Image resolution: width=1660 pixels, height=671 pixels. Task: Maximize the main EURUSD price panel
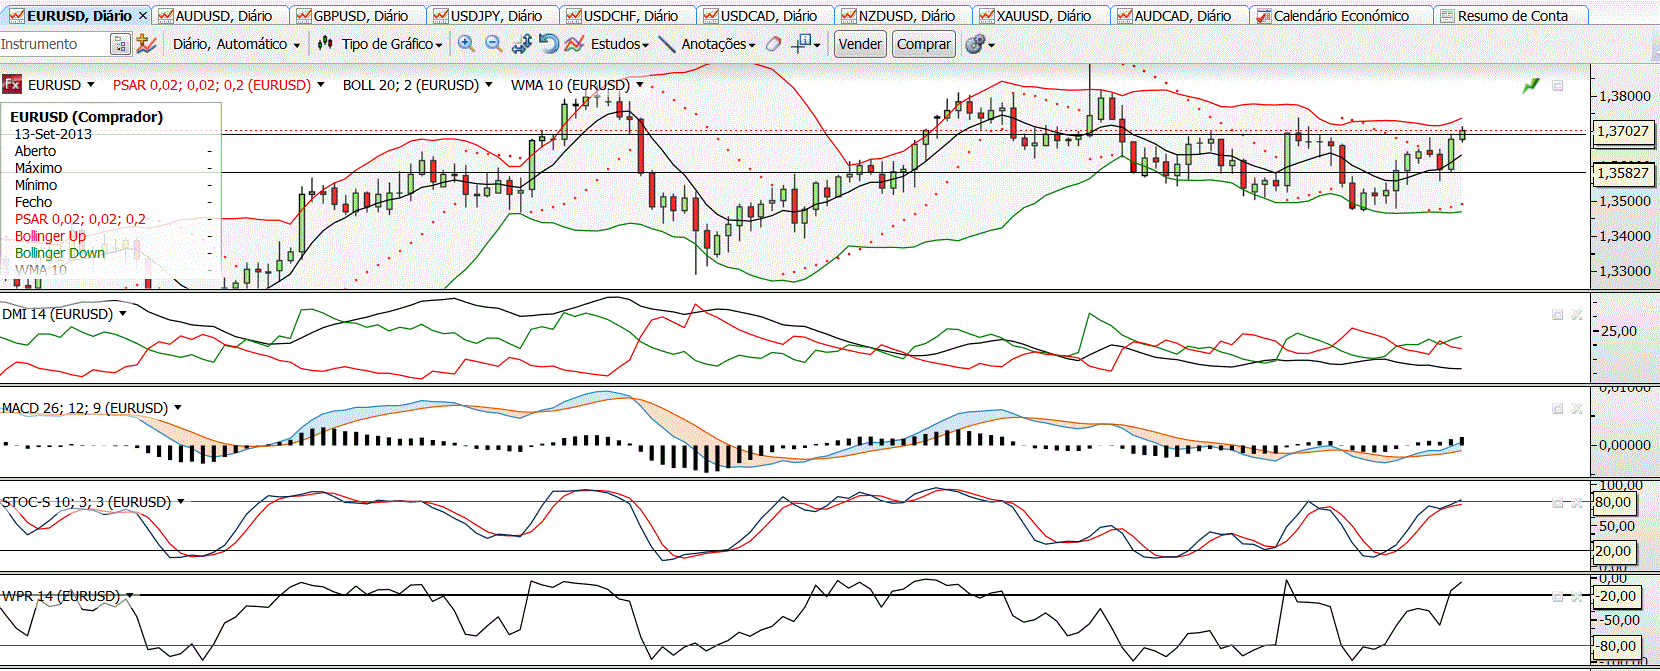(1557, 86)
